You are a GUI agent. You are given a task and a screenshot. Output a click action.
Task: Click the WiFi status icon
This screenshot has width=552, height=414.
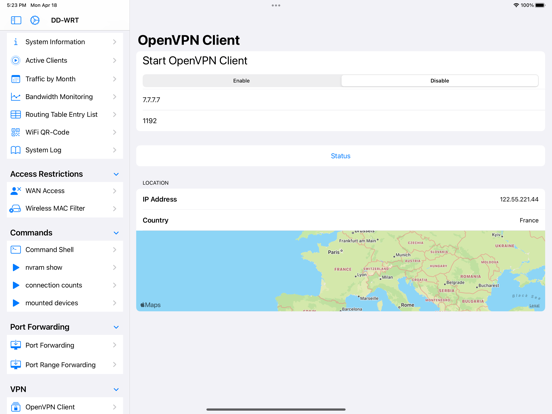516,5
